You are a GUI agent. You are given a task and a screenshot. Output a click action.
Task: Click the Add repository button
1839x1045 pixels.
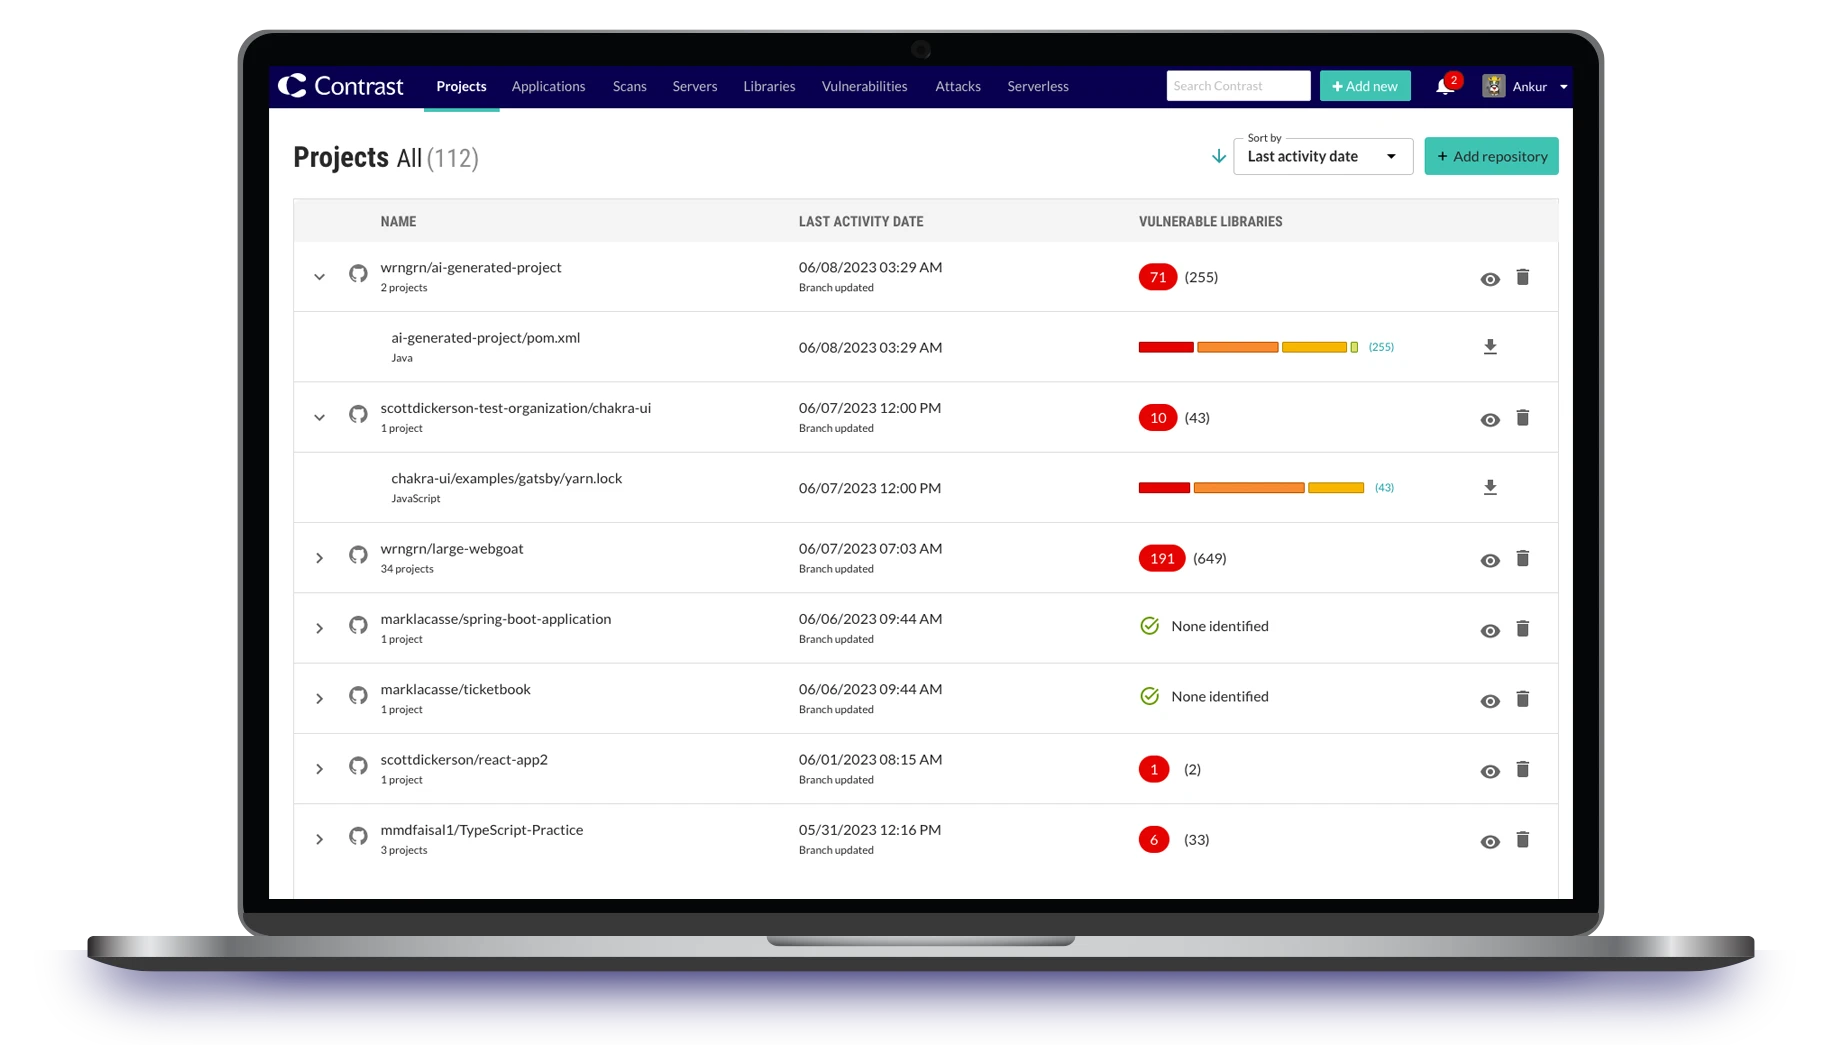[1491, 156]
